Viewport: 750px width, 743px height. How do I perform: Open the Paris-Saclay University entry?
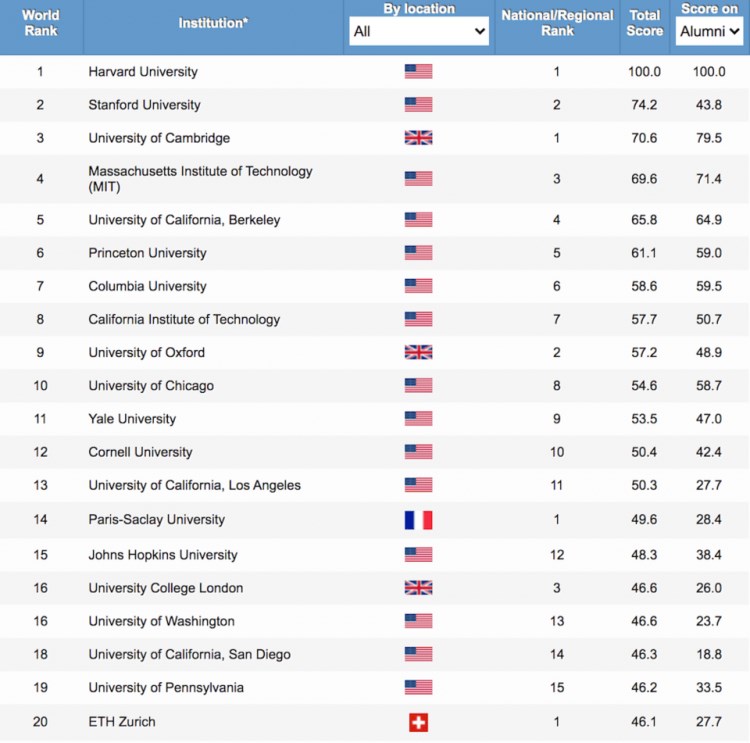(x=156, y=520)
